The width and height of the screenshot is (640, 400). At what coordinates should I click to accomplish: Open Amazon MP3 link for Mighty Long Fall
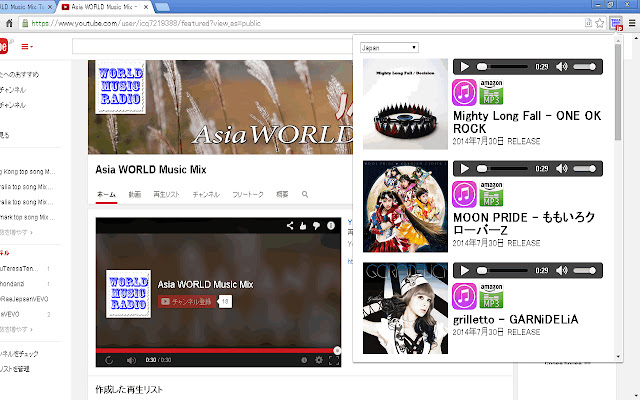[491, 92]
